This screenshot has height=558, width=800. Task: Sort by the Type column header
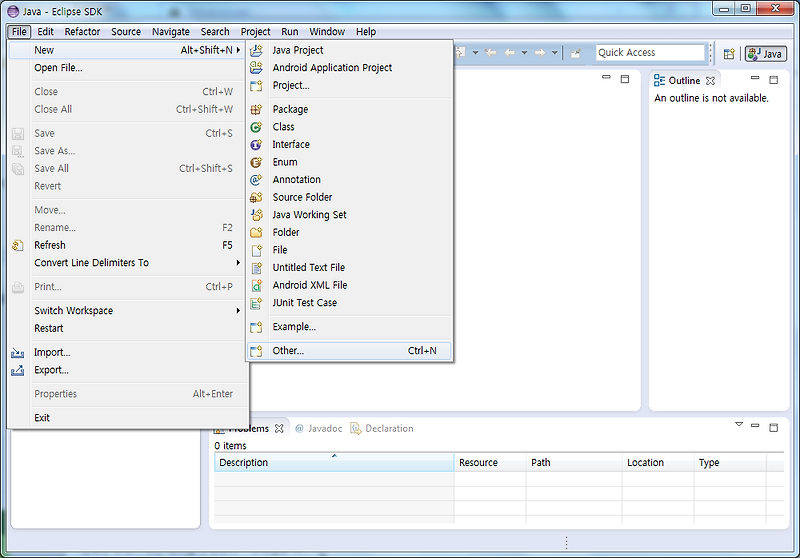coord(730,463)
